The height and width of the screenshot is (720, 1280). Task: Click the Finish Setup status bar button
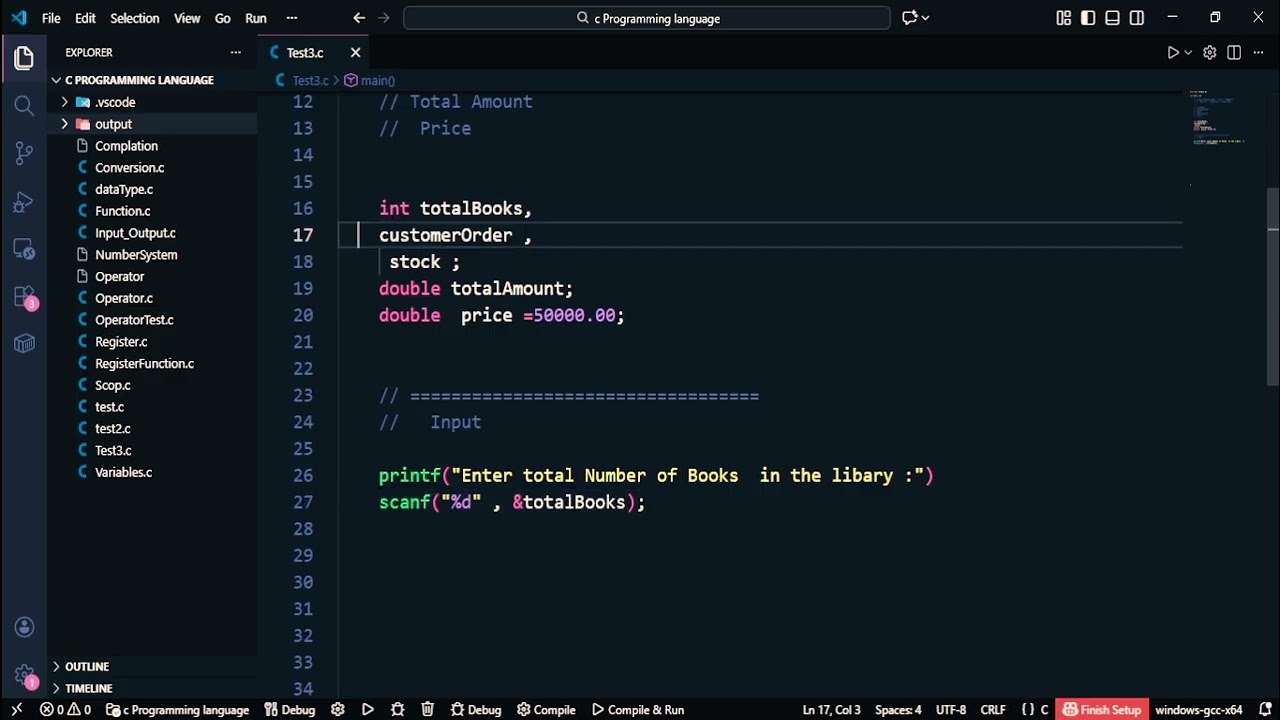coord(1102,710)
